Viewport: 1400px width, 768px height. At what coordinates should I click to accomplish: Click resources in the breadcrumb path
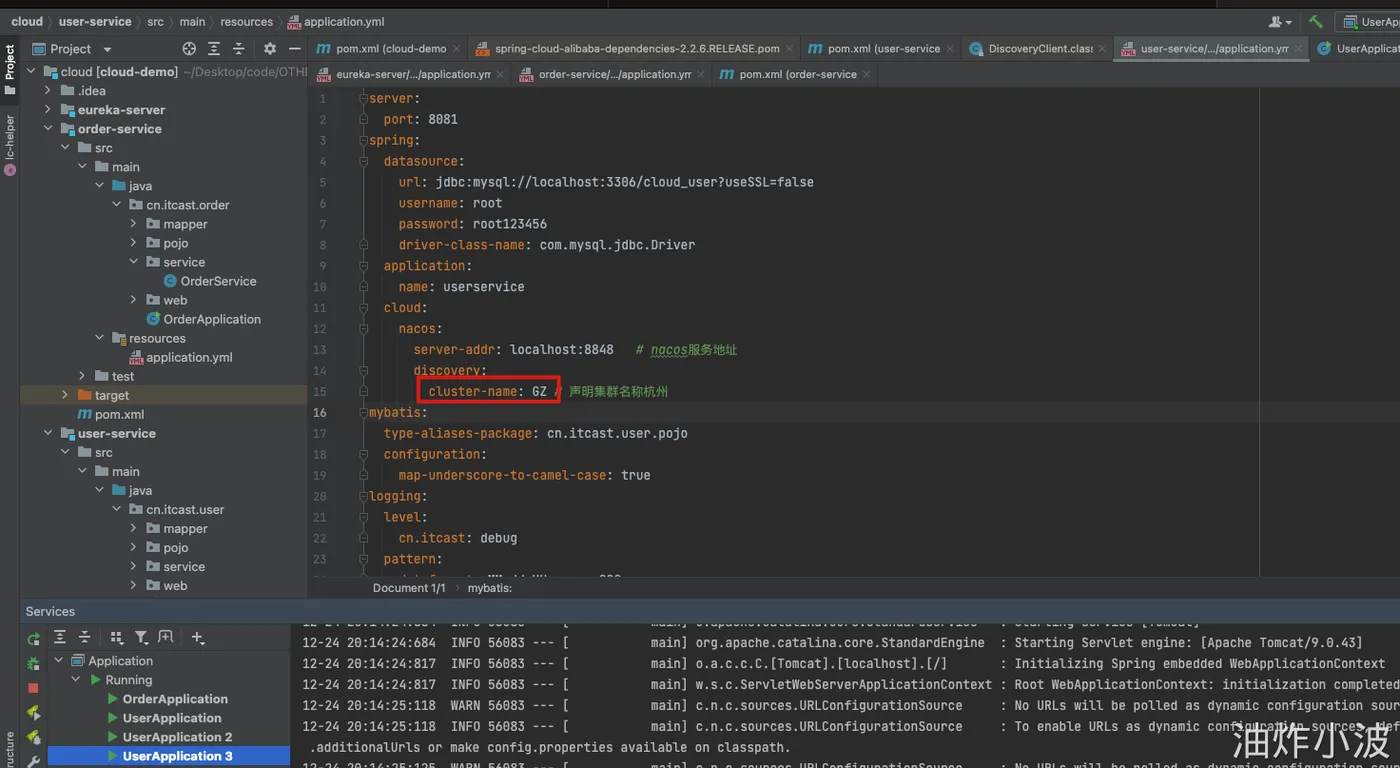tap(246, 21)
